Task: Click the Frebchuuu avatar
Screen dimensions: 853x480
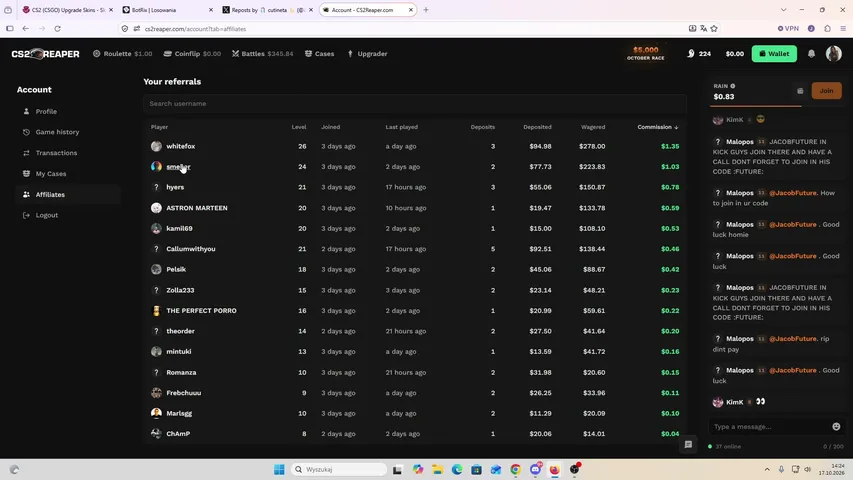Action: click(x=156, y=393)
